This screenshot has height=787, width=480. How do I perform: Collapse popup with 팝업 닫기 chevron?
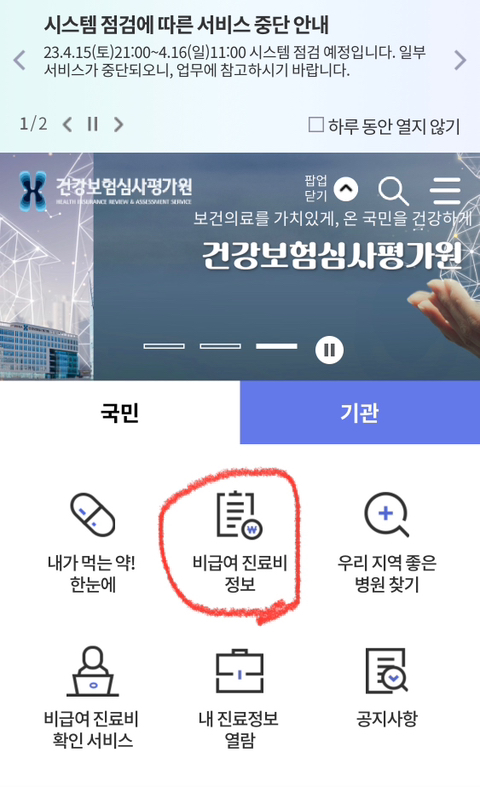pos(346,189)
